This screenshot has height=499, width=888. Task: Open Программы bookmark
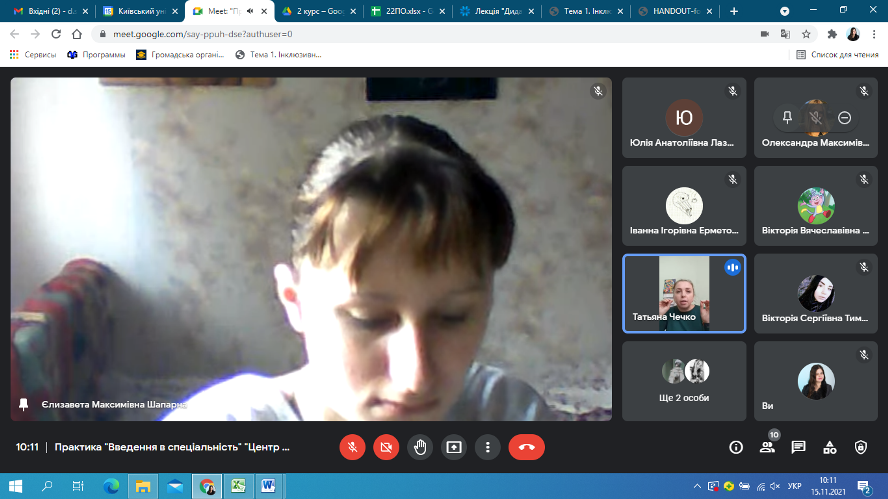click(x=96, y=54)
